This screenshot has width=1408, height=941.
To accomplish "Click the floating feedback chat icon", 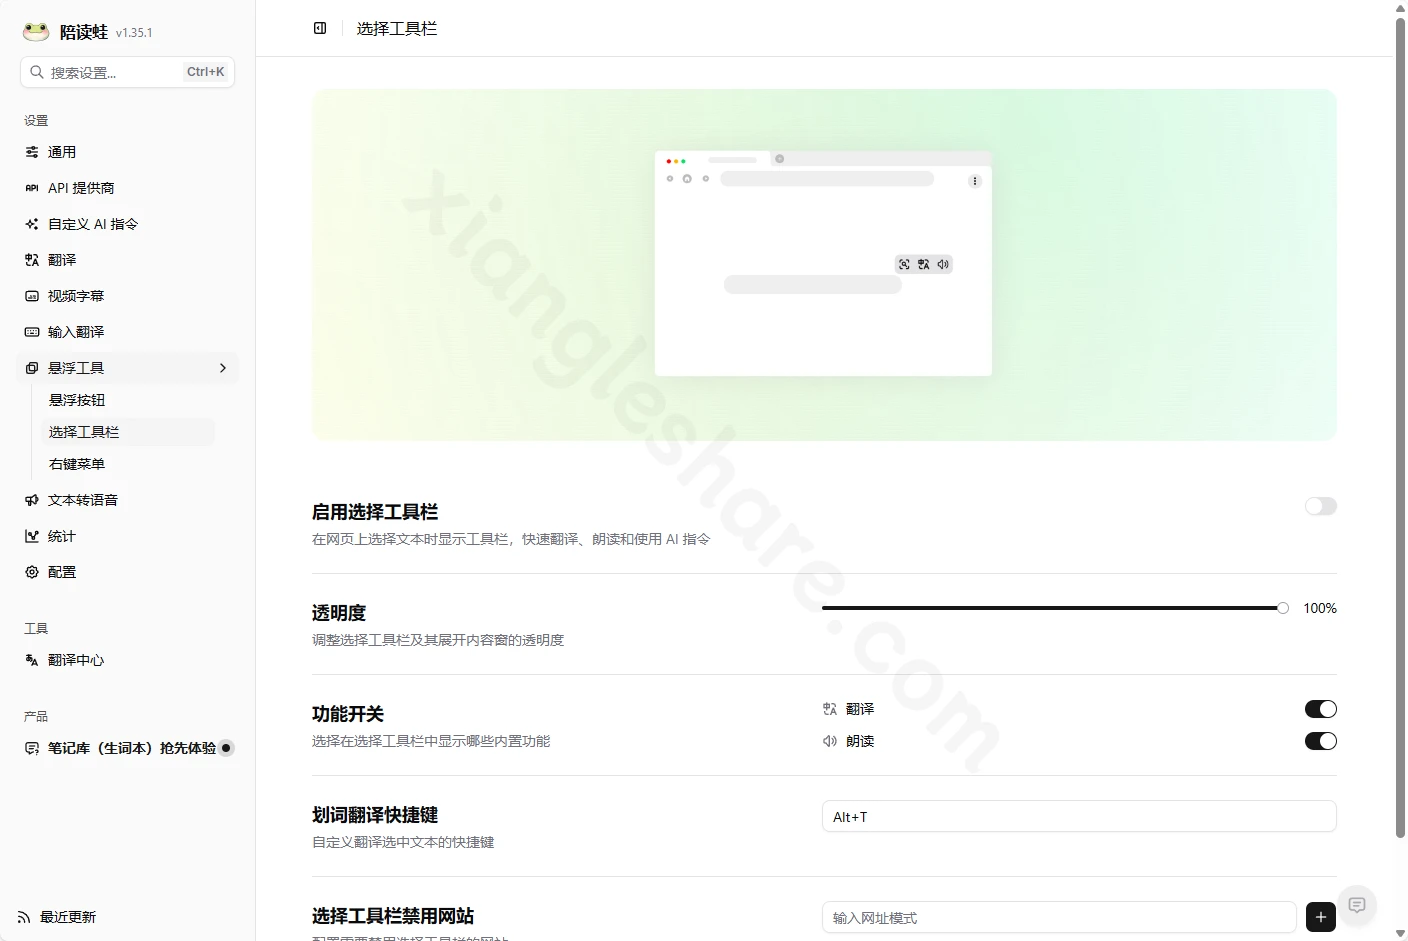I will click(1357, 905).
